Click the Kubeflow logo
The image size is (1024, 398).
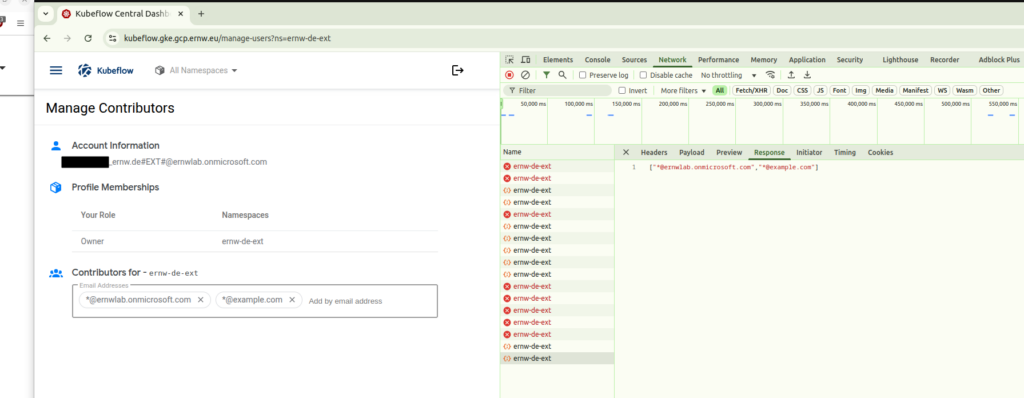coord(106,71)
